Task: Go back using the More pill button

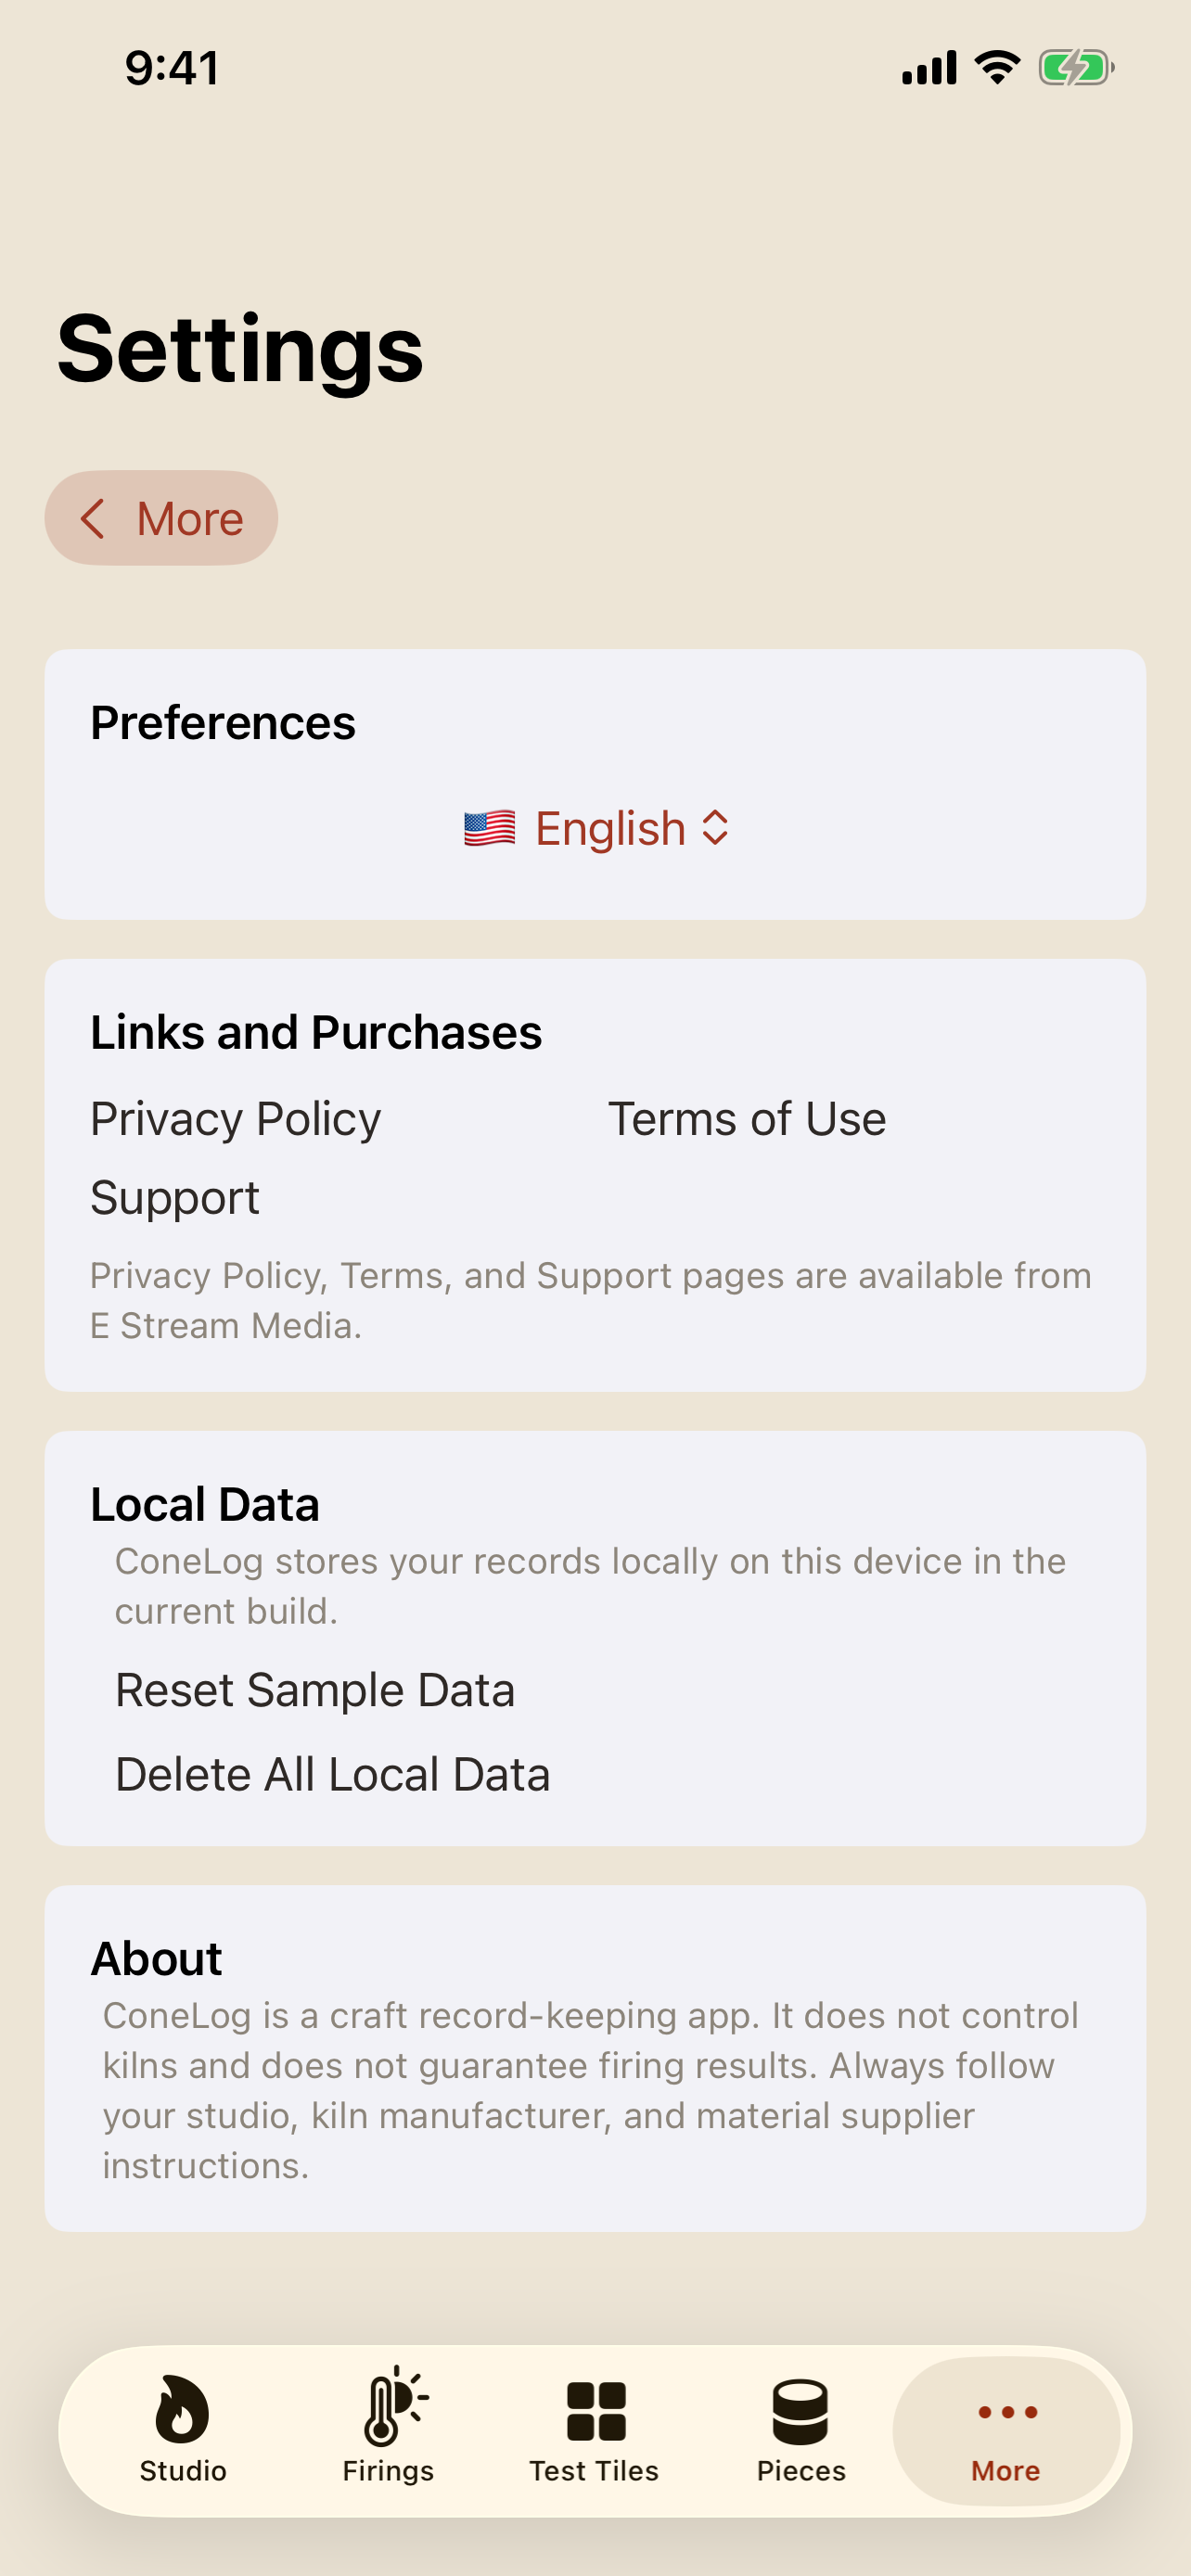Action: click(x=161, y=518)
